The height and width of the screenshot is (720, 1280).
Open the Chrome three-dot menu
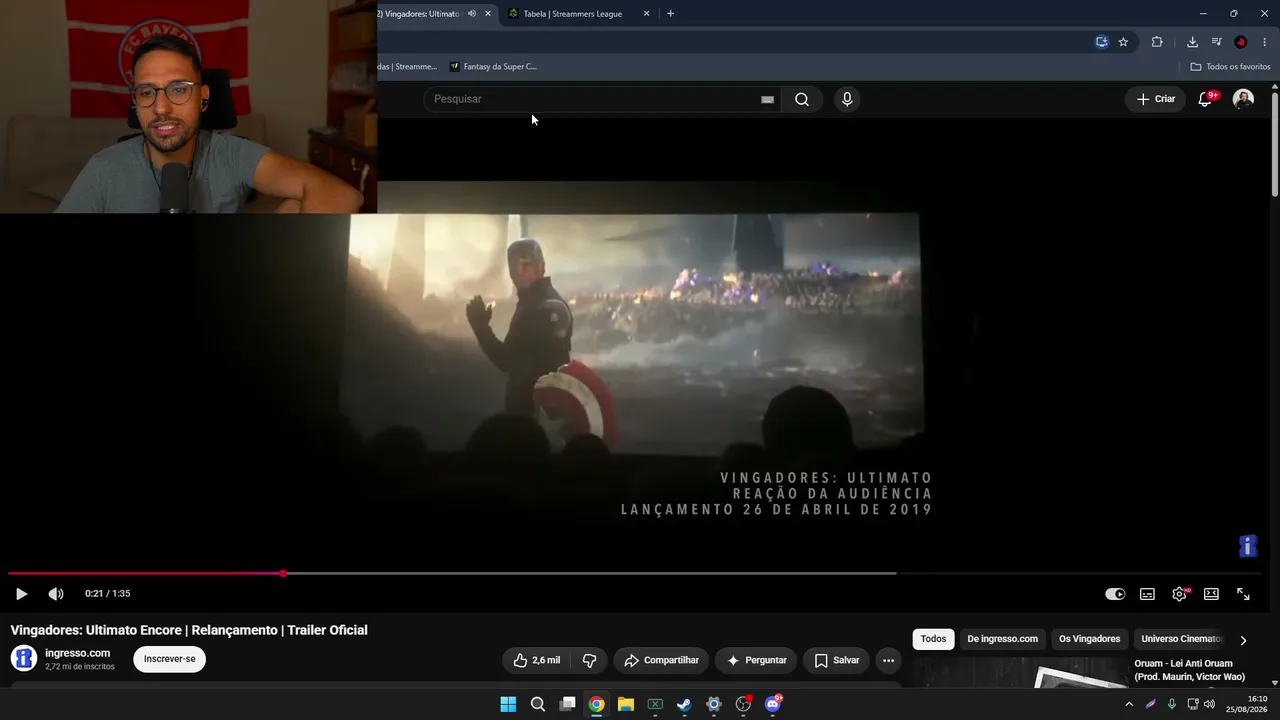1265,42
